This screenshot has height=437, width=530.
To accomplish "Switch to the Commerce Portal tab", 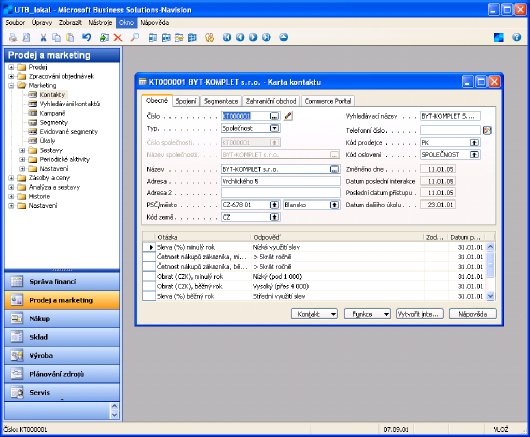I will (x=328, y=101).
